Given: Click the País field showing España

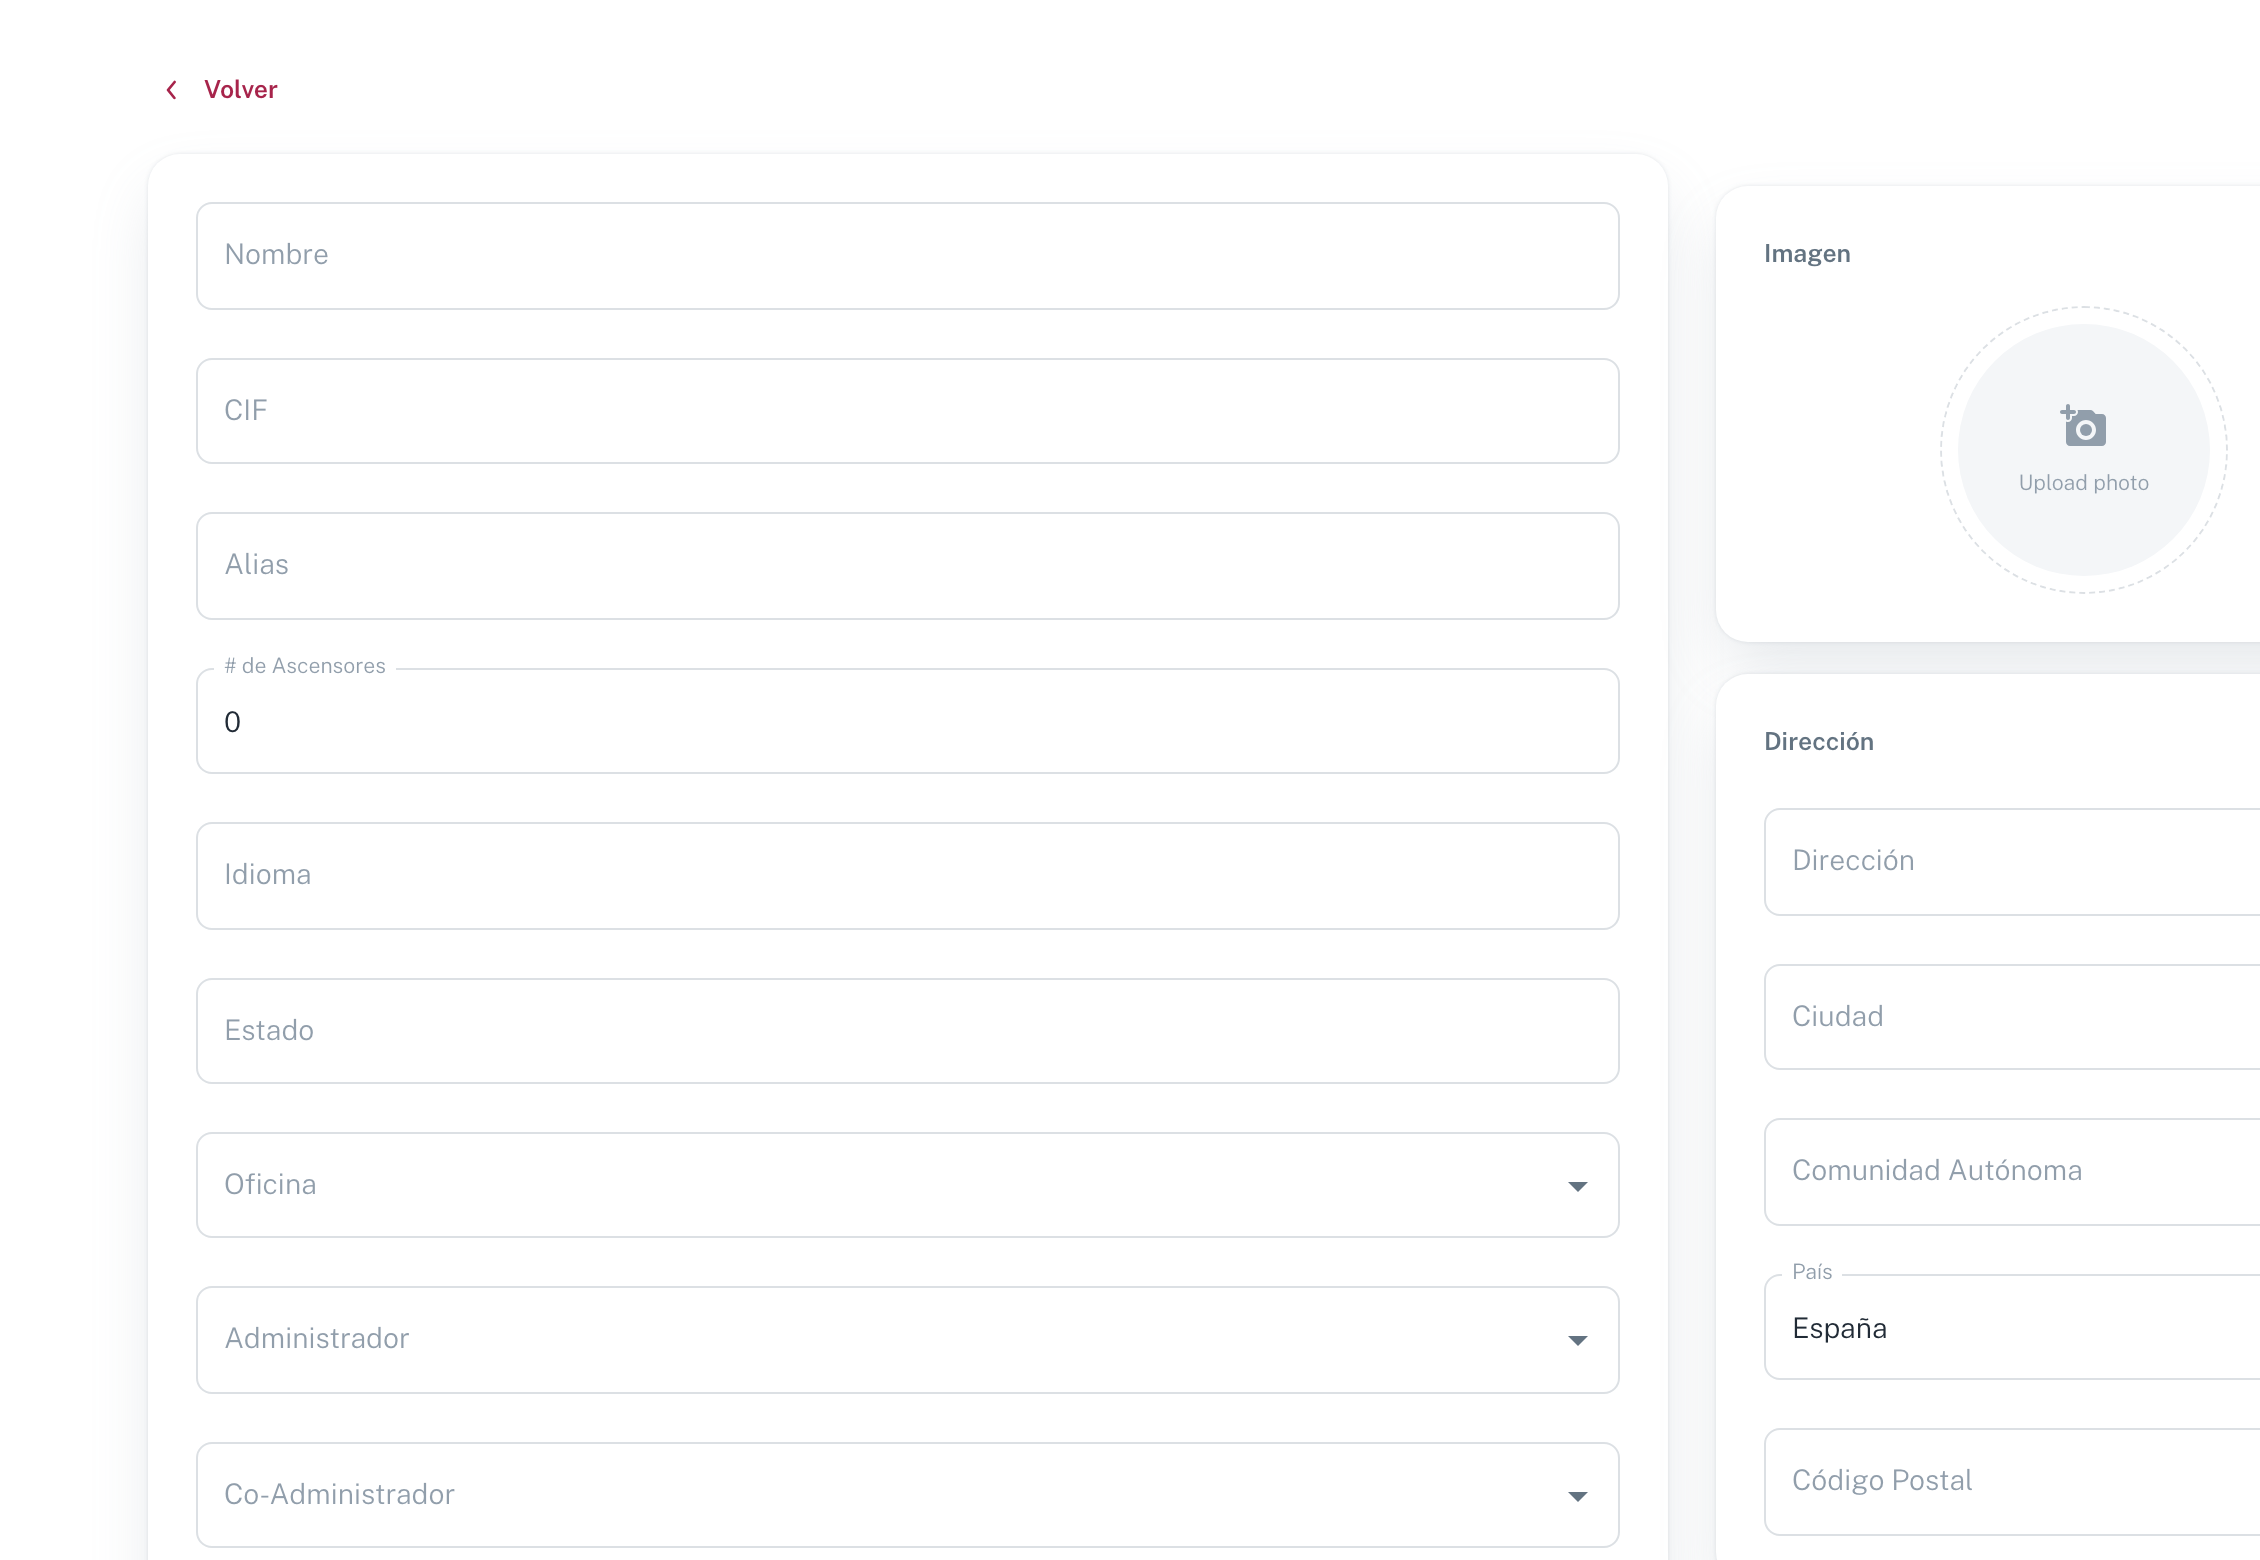Looking at the screenshot, I should coord(2012,1327).
